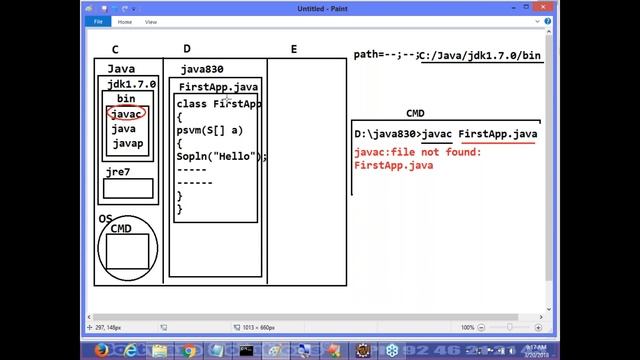The height and width of the screenshot is (360, 640).
Task: Click the Paint Help icon
Action: pyautogui.click(x=547, y=21)
